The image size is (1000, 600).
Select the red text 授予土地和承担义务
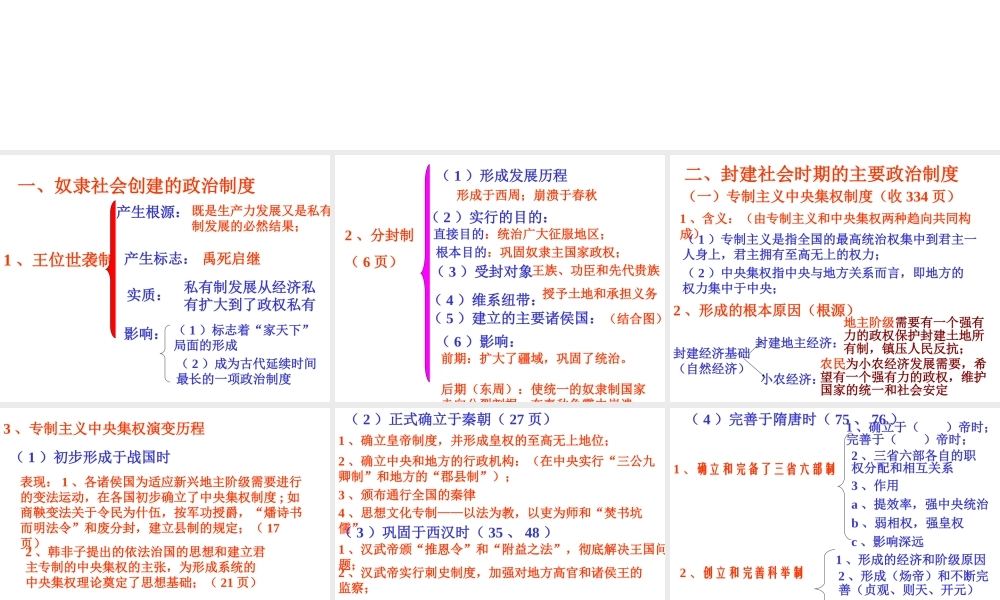(599, 293)
